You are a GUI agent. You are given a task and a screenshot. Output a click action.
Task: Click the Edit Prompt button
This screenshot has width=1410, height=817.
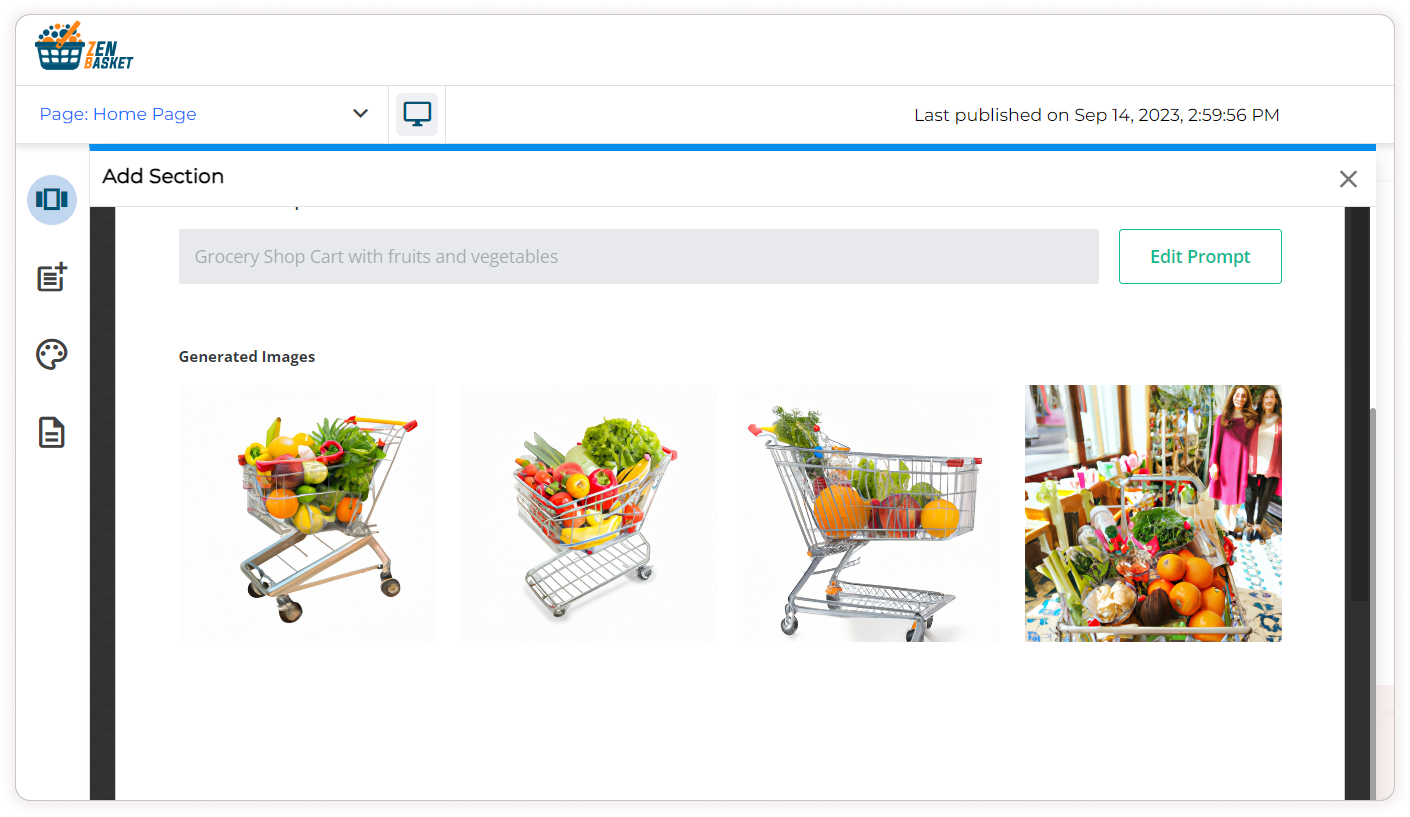1200,256
